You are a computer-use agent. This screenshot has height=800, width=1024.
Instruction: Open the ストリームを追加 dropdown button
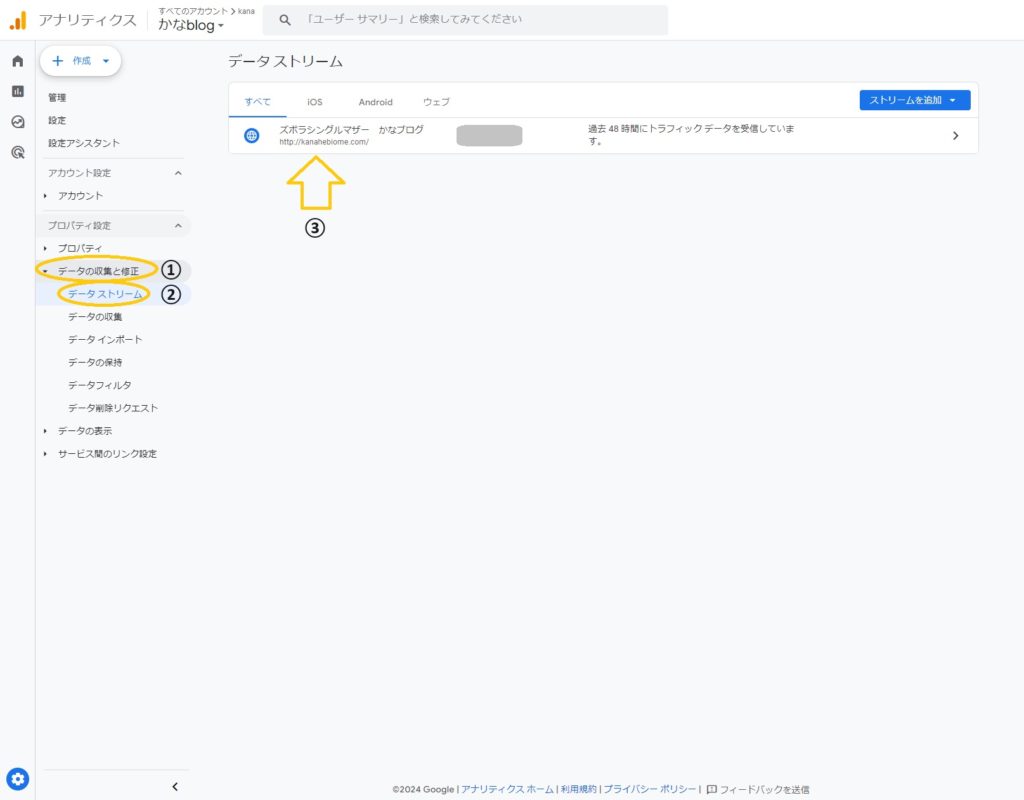[914, 100]
